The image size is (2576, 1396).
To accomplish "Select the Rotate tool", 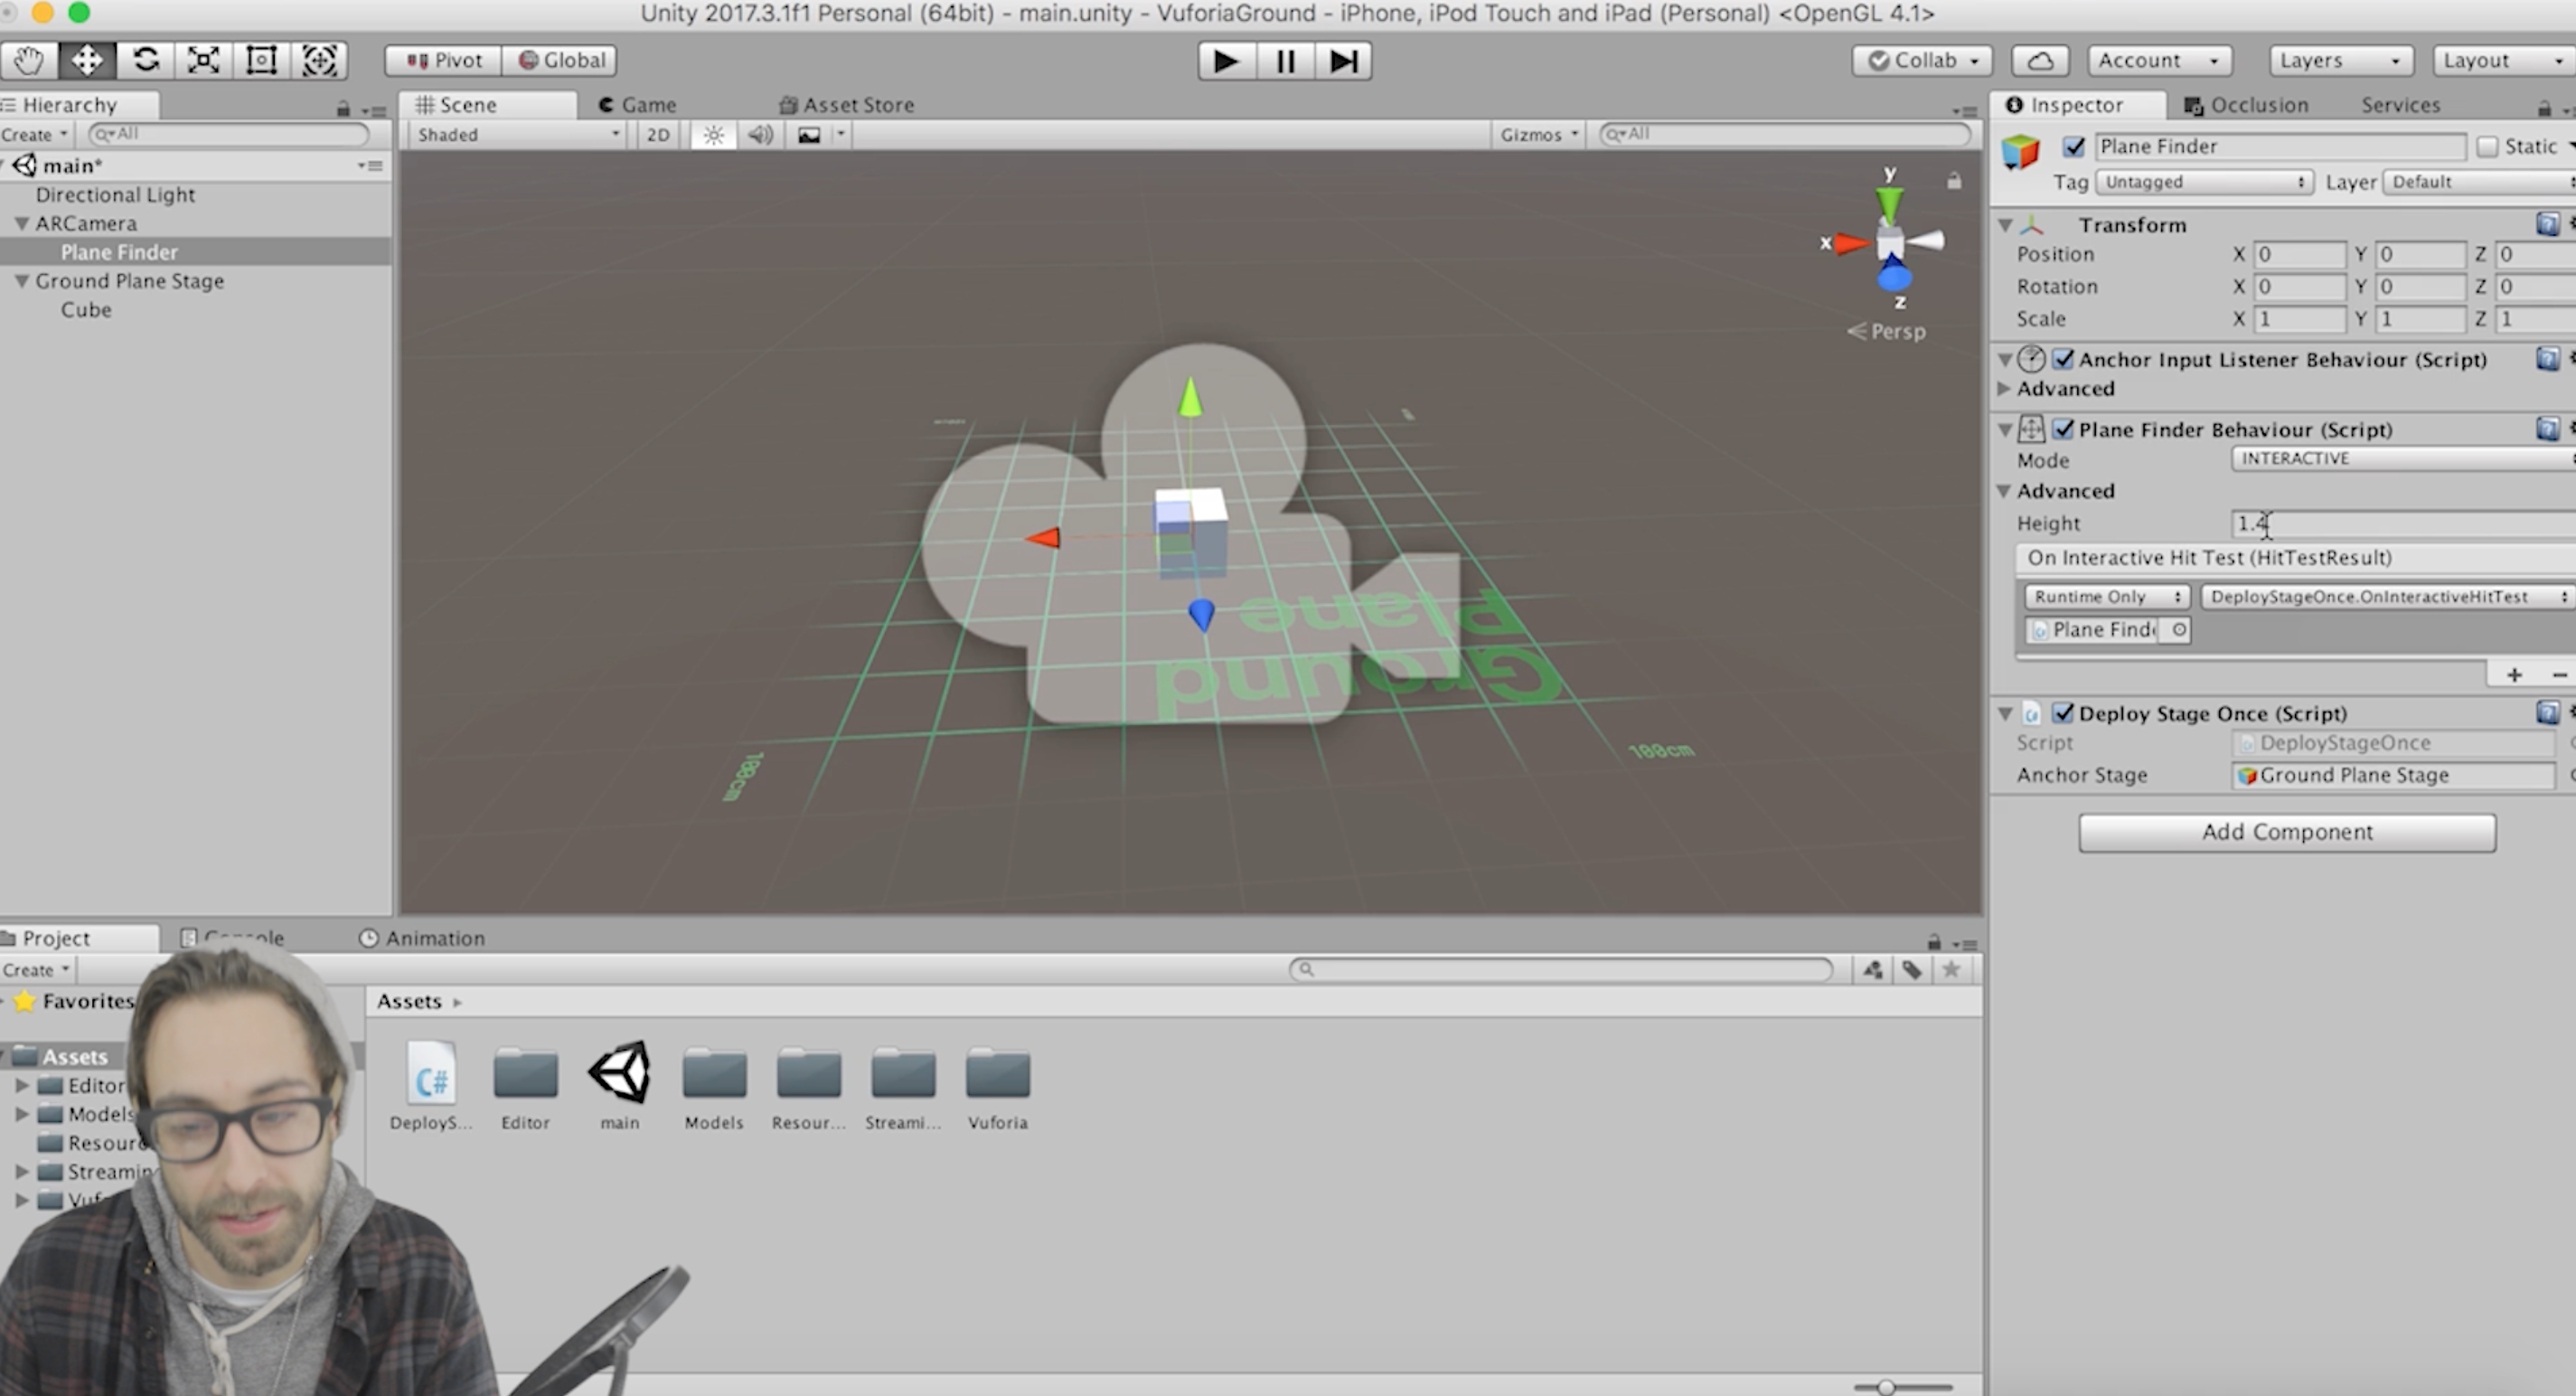I will coord(145,60).
